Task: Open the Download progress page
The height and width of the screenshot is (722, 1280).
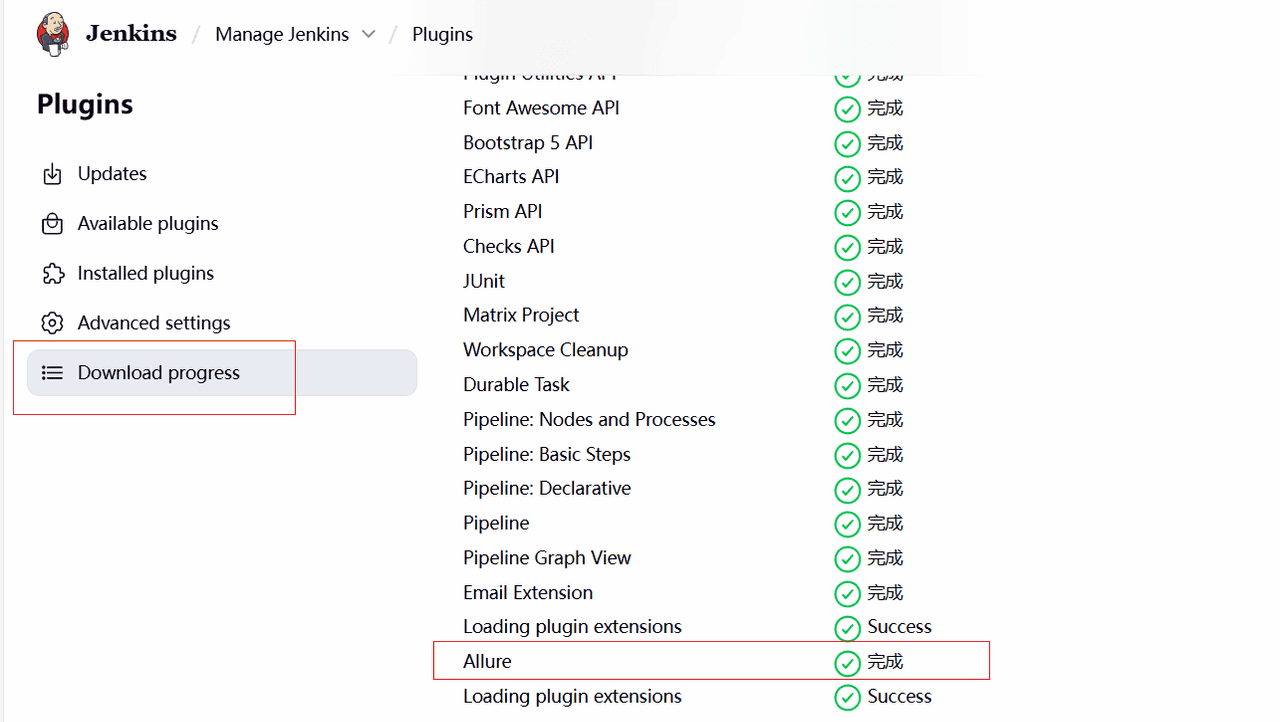Action: (158, 372)
